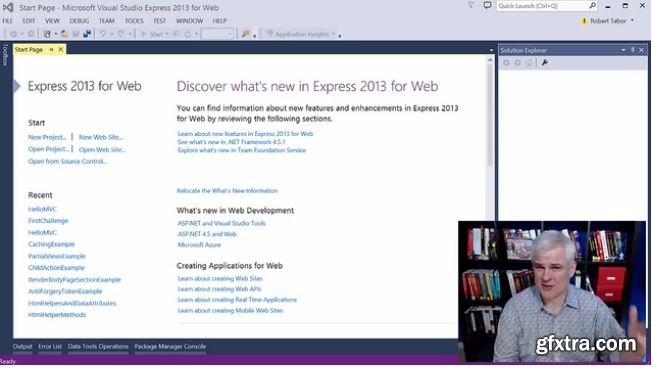Click the Open Project... link
The image size is (653, 367).
[x=48, y=149]
